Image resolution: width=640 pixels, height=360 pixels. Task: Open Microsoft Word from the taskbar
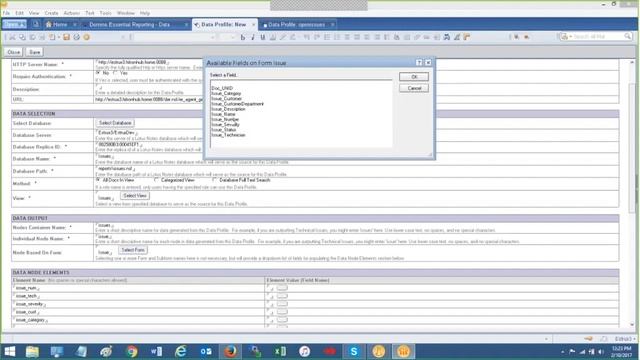click(x=156, y=351)
